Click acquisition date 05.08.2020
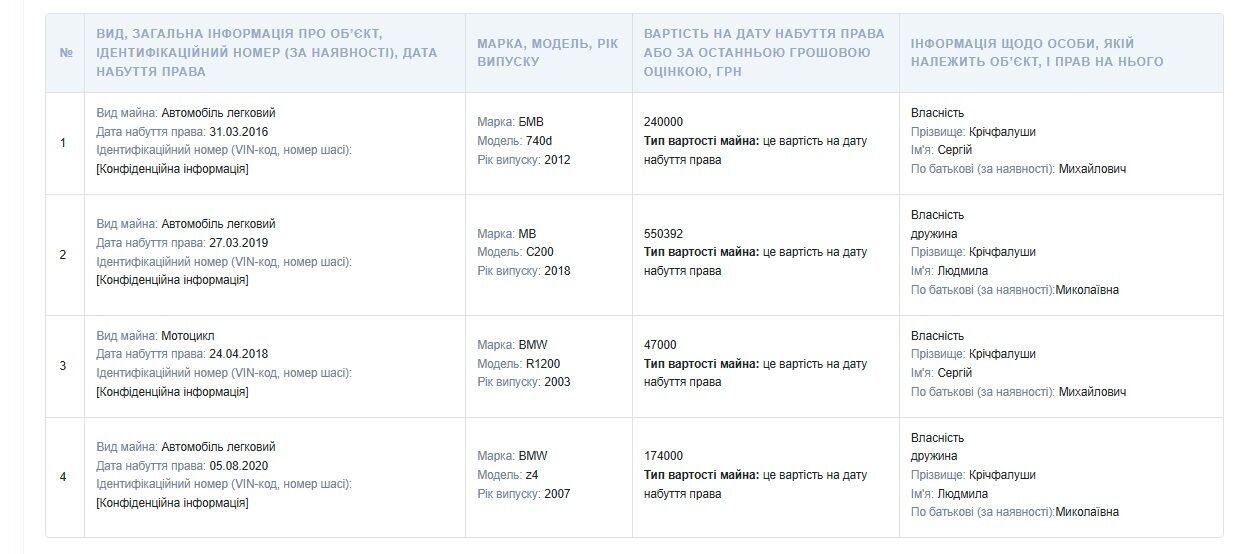Image resolution: width=1235 pixels, height=554 pixels. point(239,466)
